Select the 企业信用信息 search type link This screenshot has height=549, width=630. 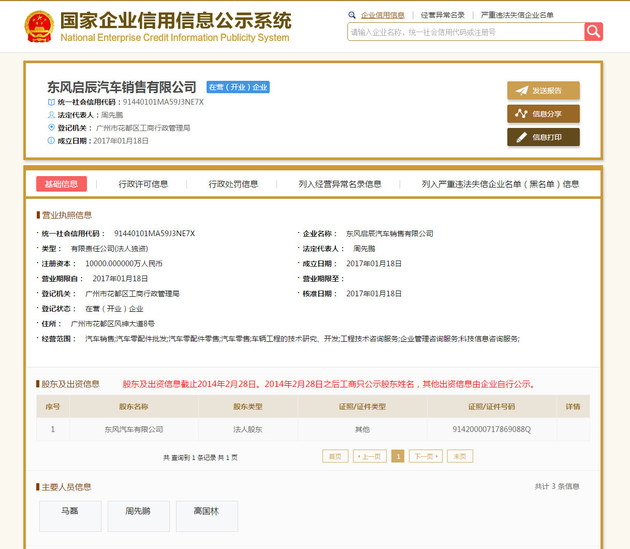tap(382, 15)
